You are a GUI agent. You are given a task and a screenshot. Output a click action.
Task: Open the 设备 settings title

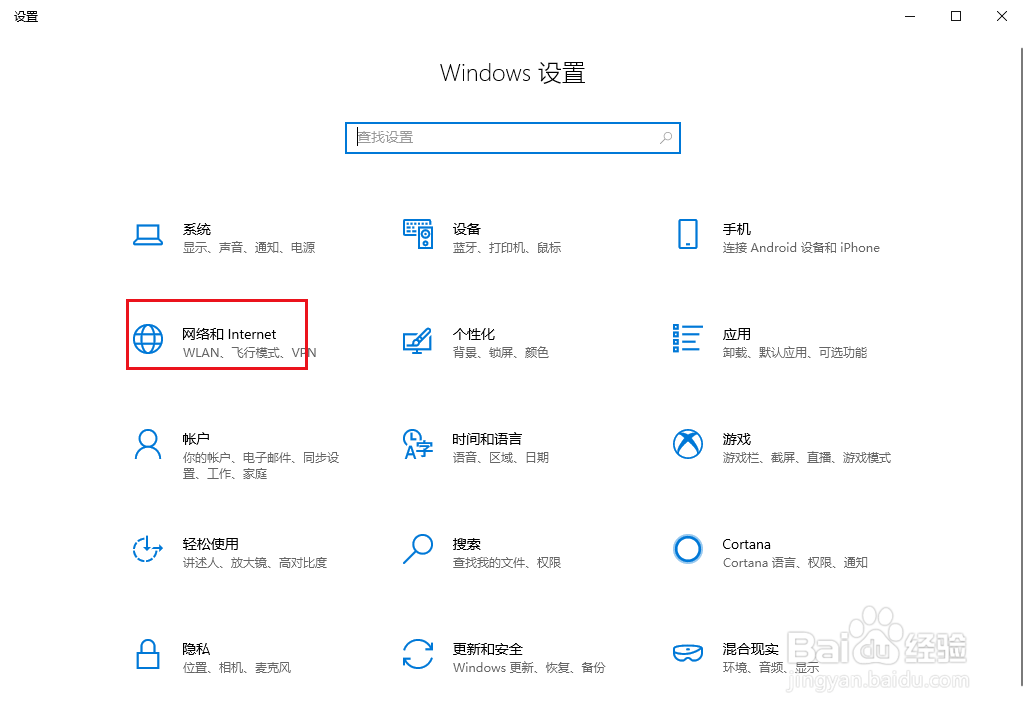467,229
